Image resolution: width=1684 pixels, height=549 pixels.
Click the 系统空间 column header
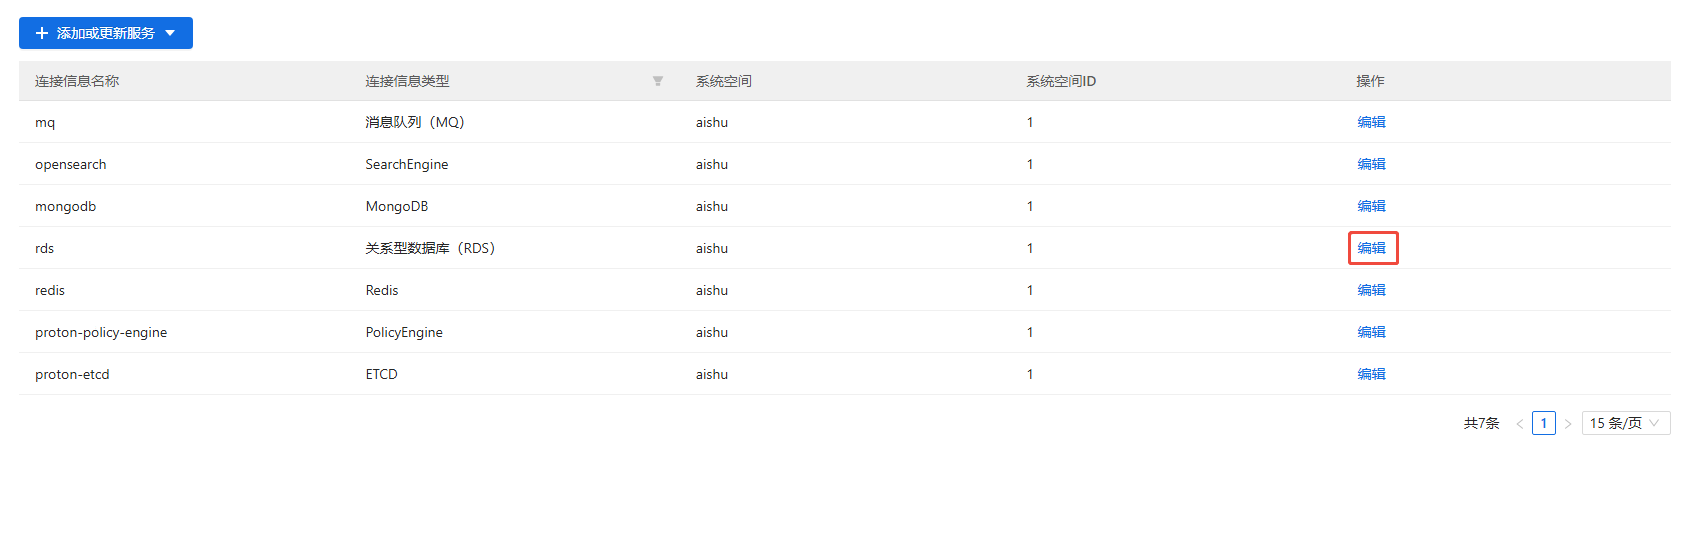point(724,81)
